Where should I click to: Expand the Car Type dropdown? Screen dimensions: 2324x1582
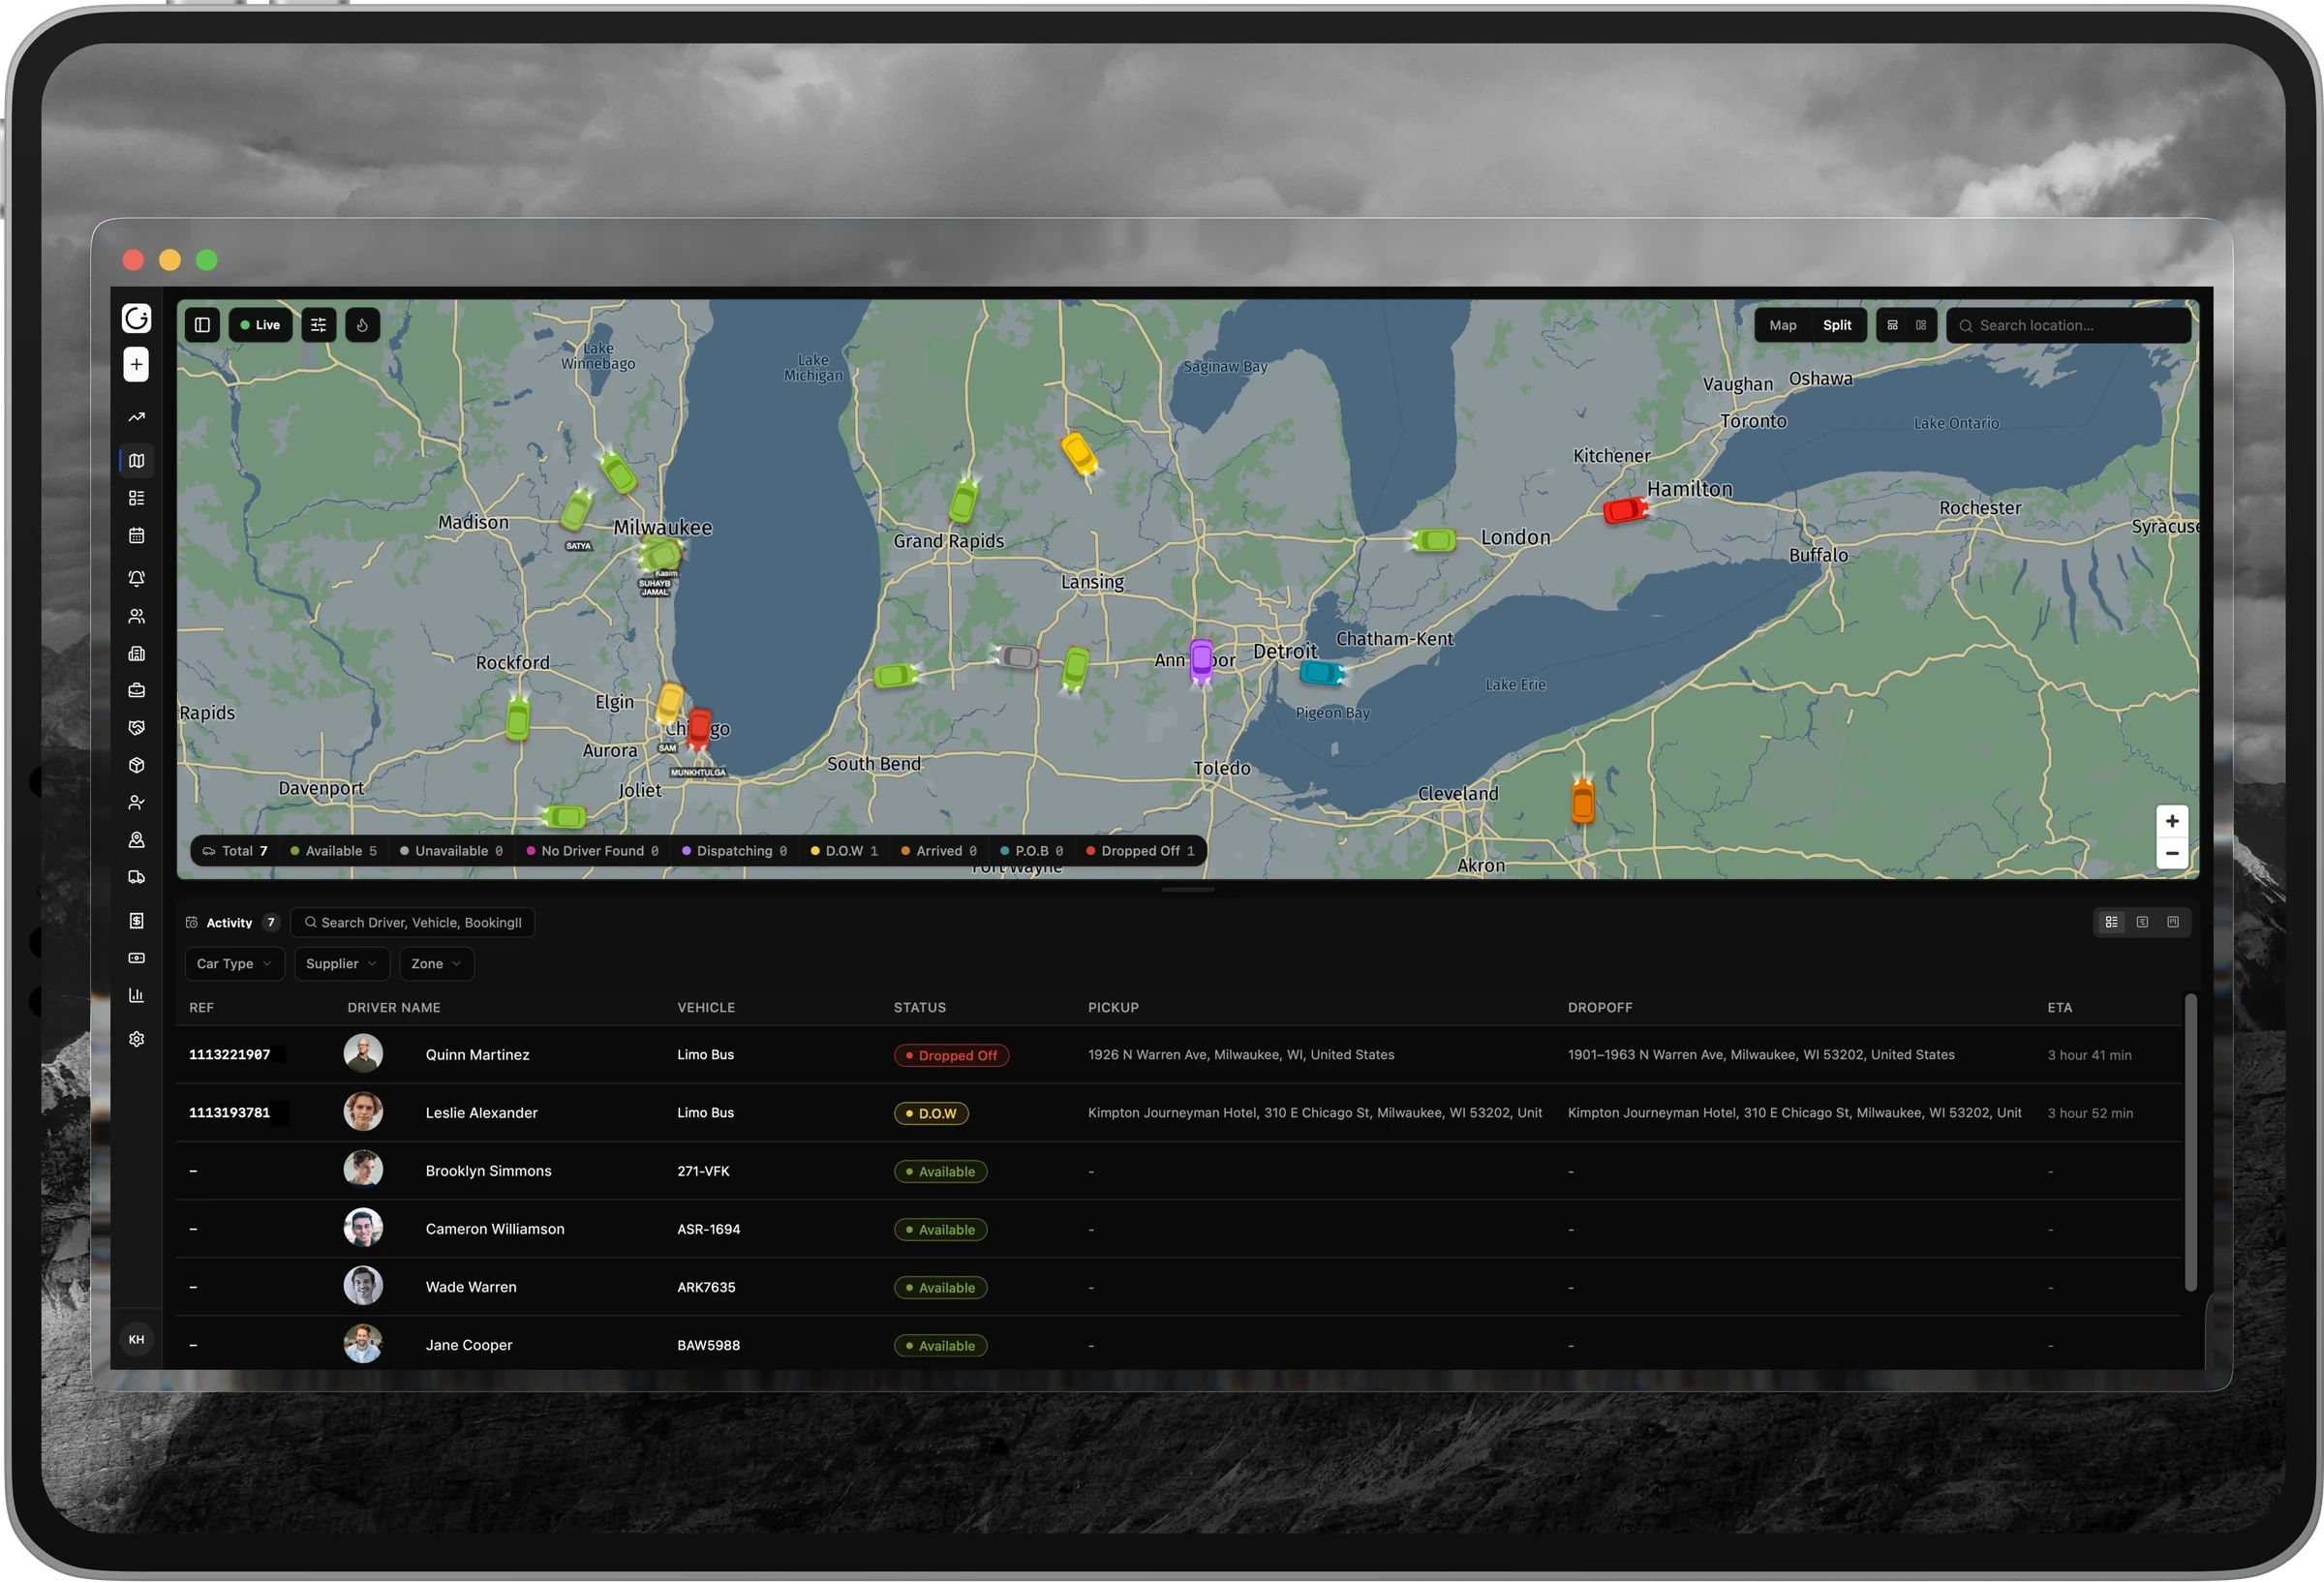234,964
